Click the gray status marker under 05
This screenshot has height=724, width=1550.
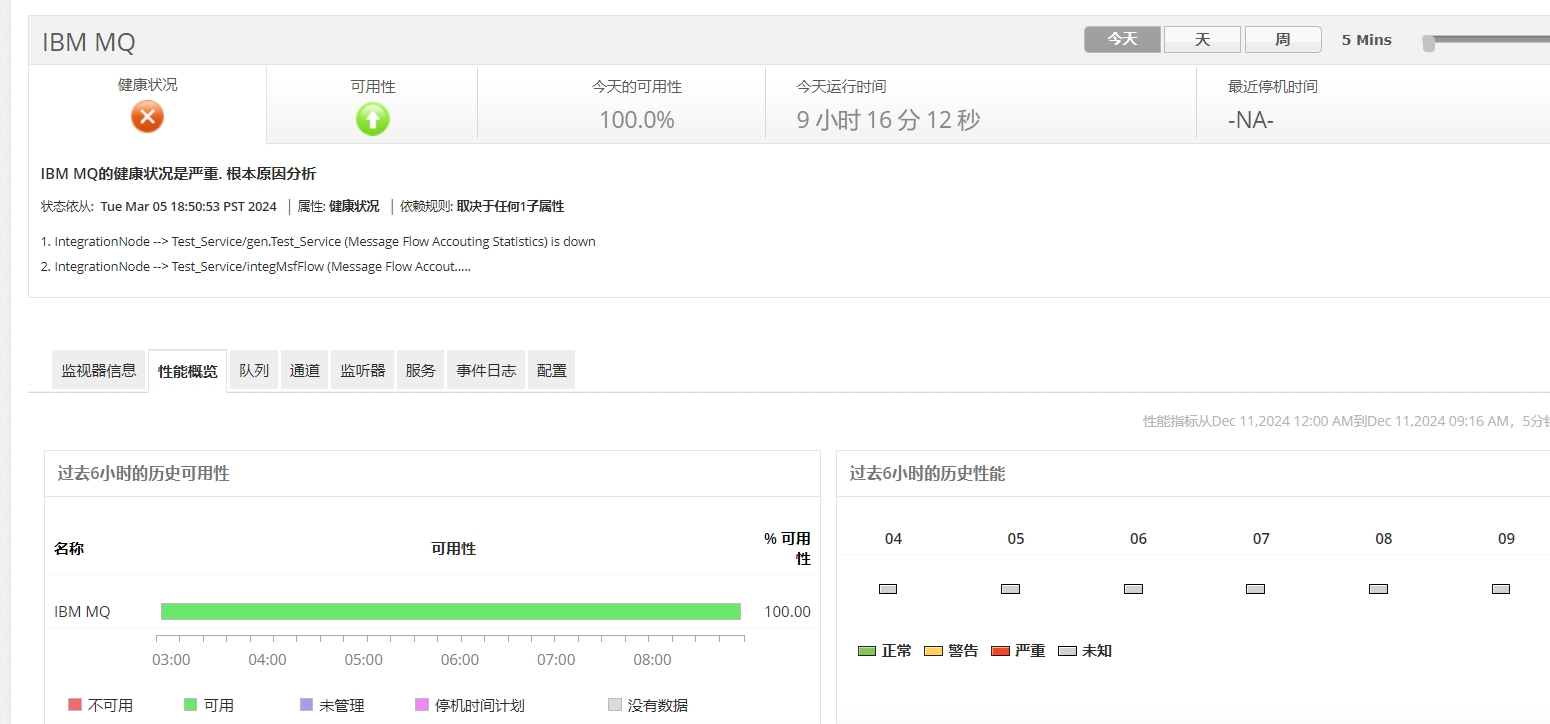[x=1010, y=589]
